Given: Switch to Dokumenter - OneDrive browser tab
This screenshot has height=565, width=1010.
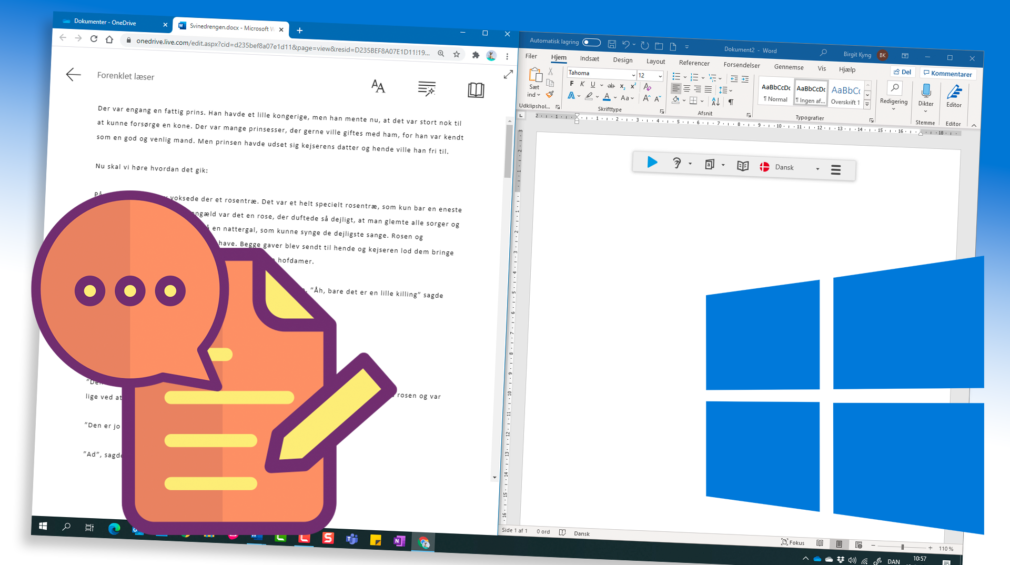Looking at the screenshot, I should pyautogui.click(x=113, y=22).
